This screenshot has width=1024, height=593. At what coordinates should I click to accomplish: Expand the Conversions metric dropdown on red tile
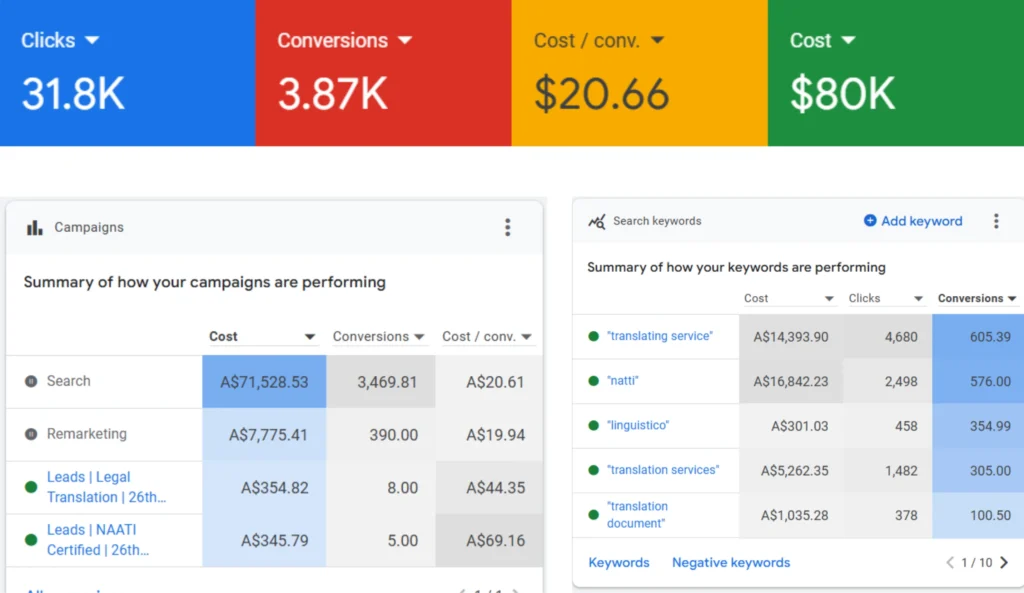[x=405, y=40]
